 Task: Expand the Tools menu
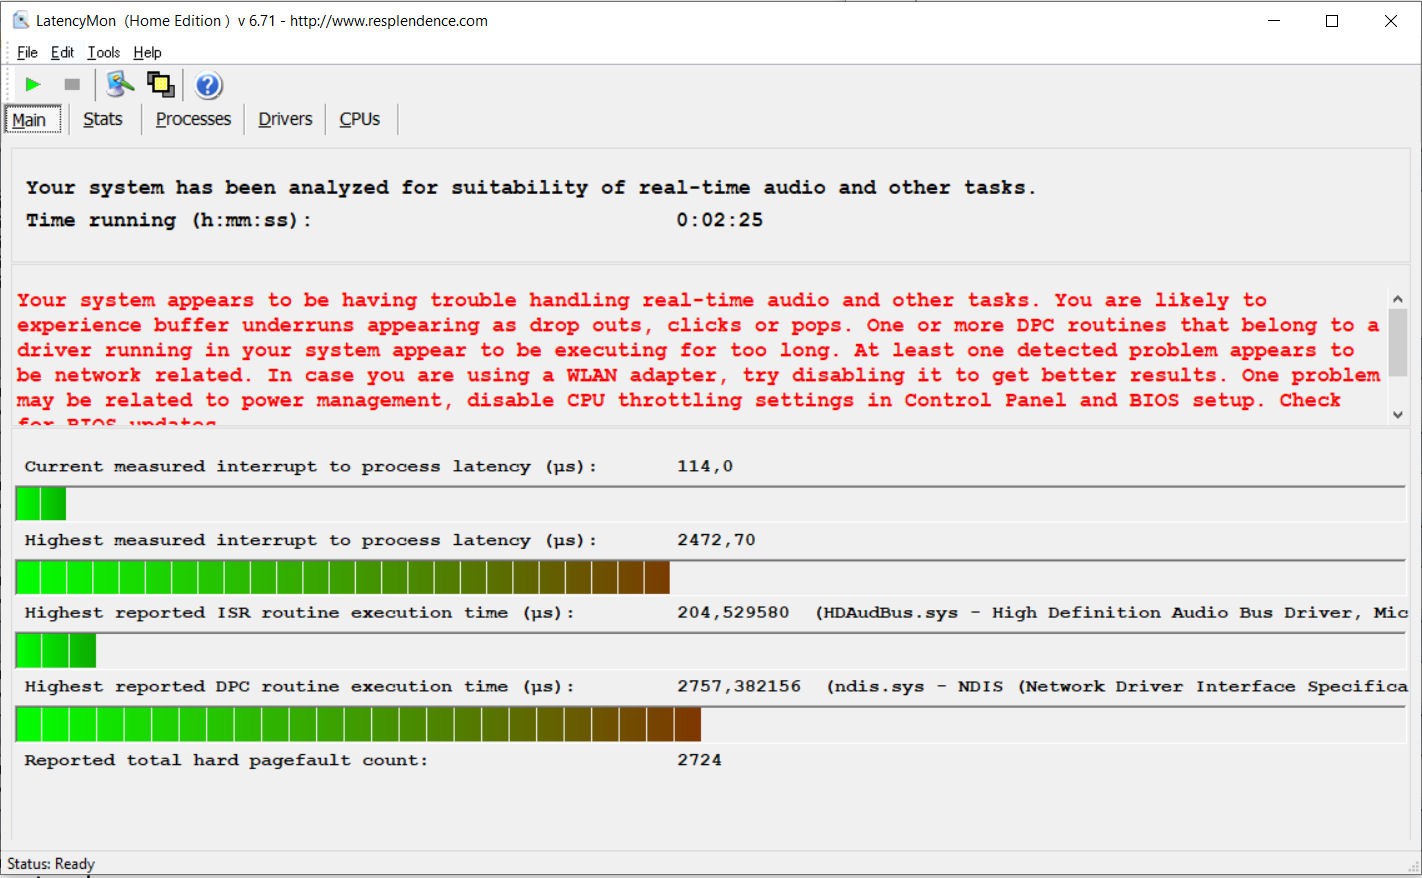pos(103,52)
